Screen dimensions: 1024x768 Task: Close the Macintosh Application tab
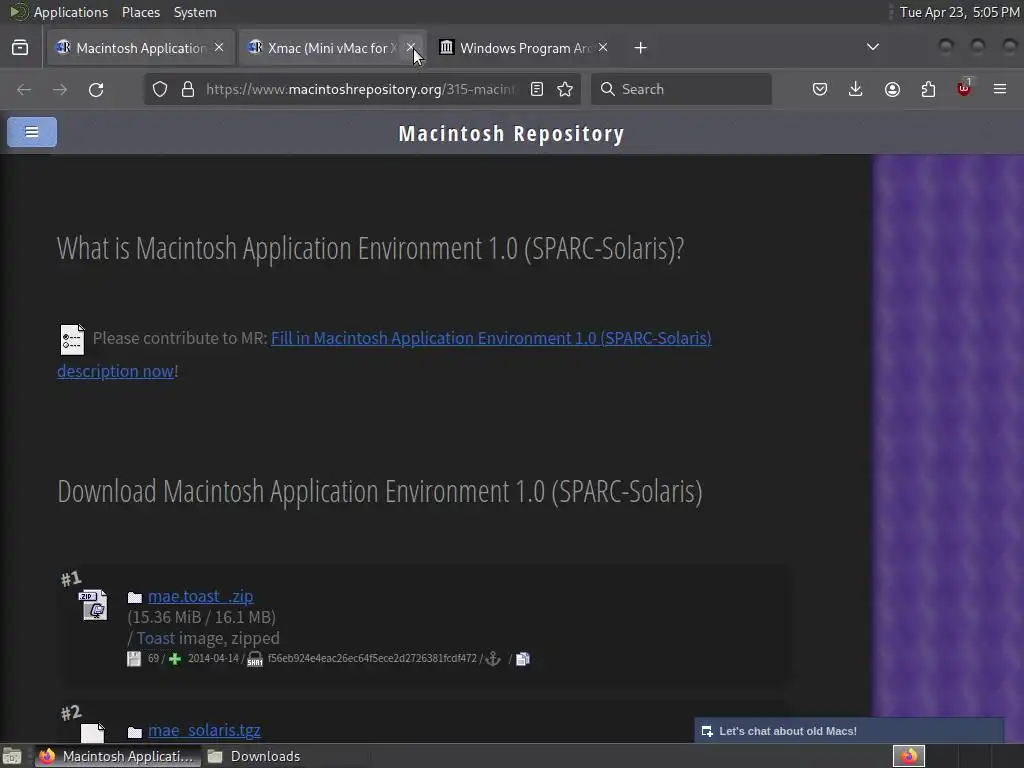tap(219, 48)
